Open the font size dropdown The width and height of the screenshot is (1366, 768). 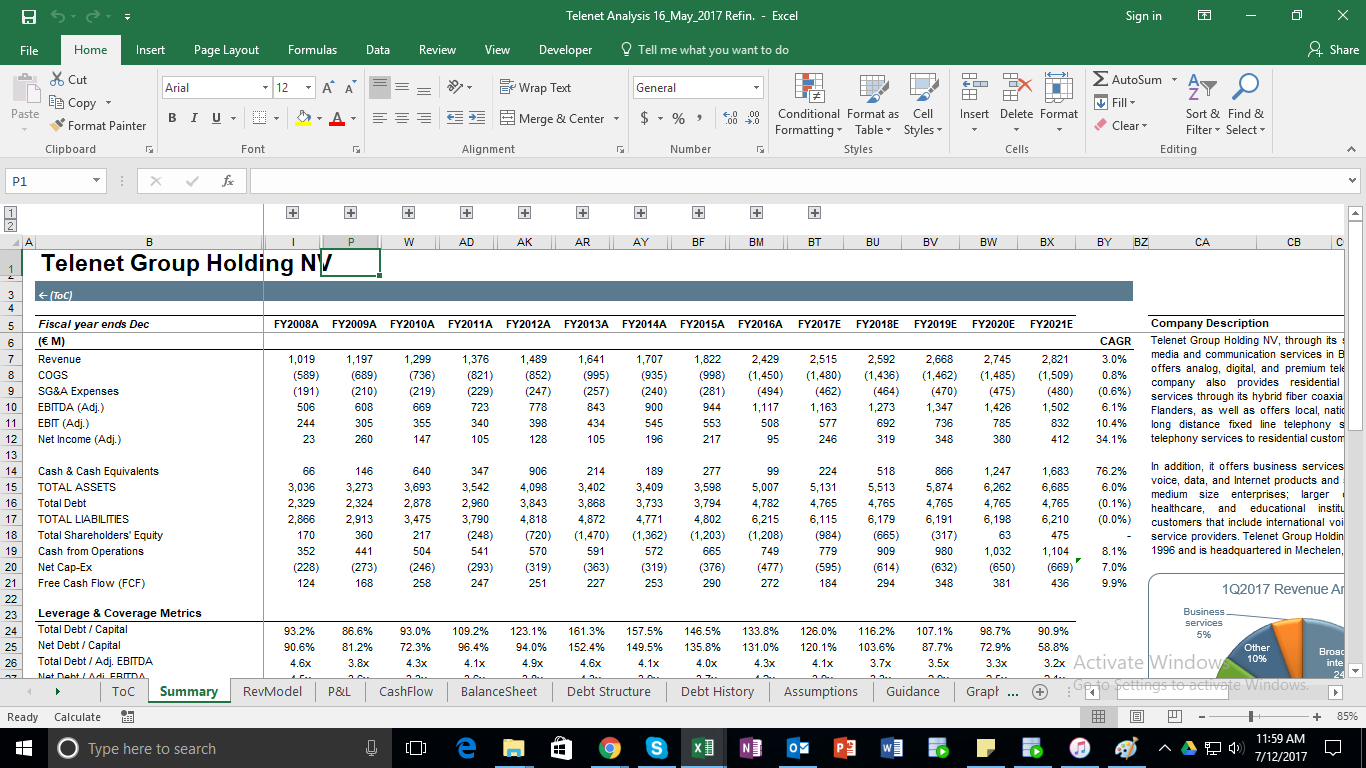[x=308, y=88]
